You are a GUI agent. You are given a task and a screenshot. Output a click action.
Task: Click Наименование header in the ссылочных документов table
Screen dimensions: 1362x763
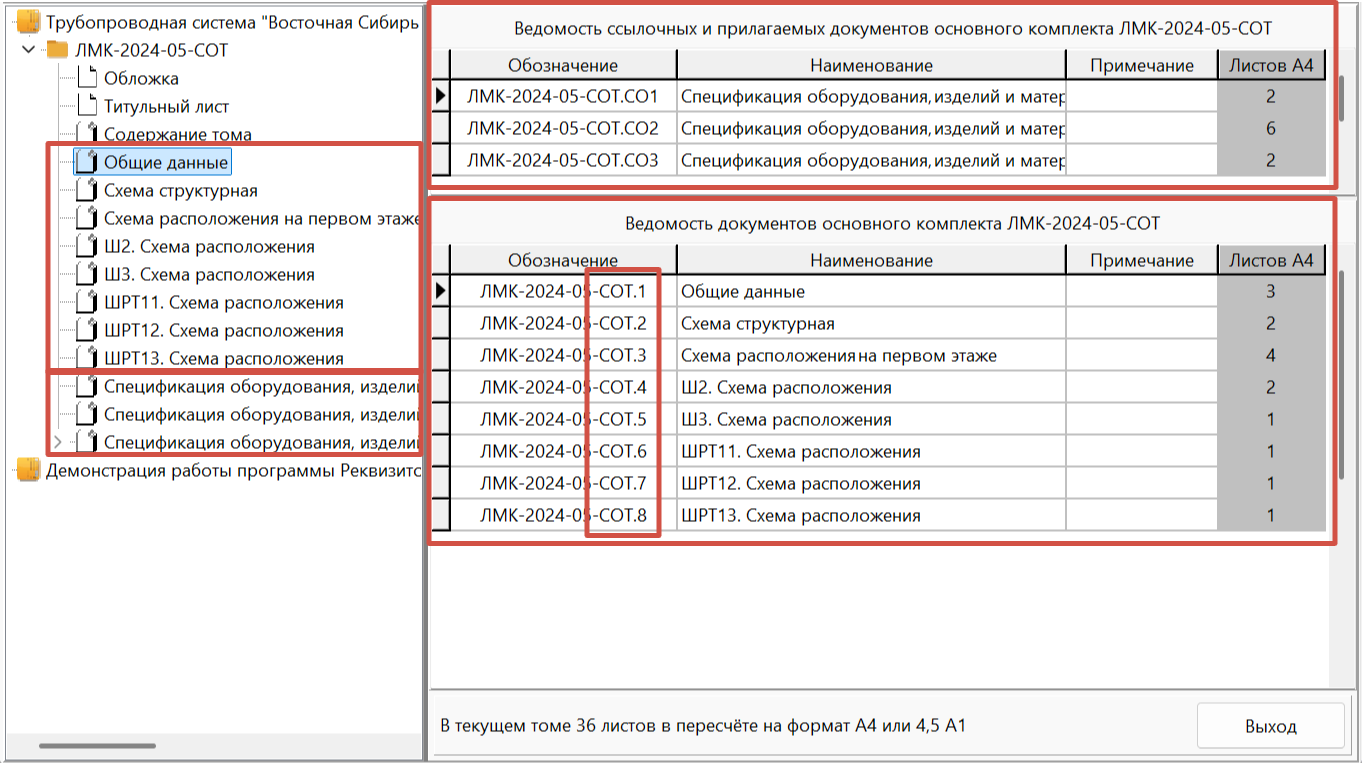pyautogui.click(x=871, y=65)
